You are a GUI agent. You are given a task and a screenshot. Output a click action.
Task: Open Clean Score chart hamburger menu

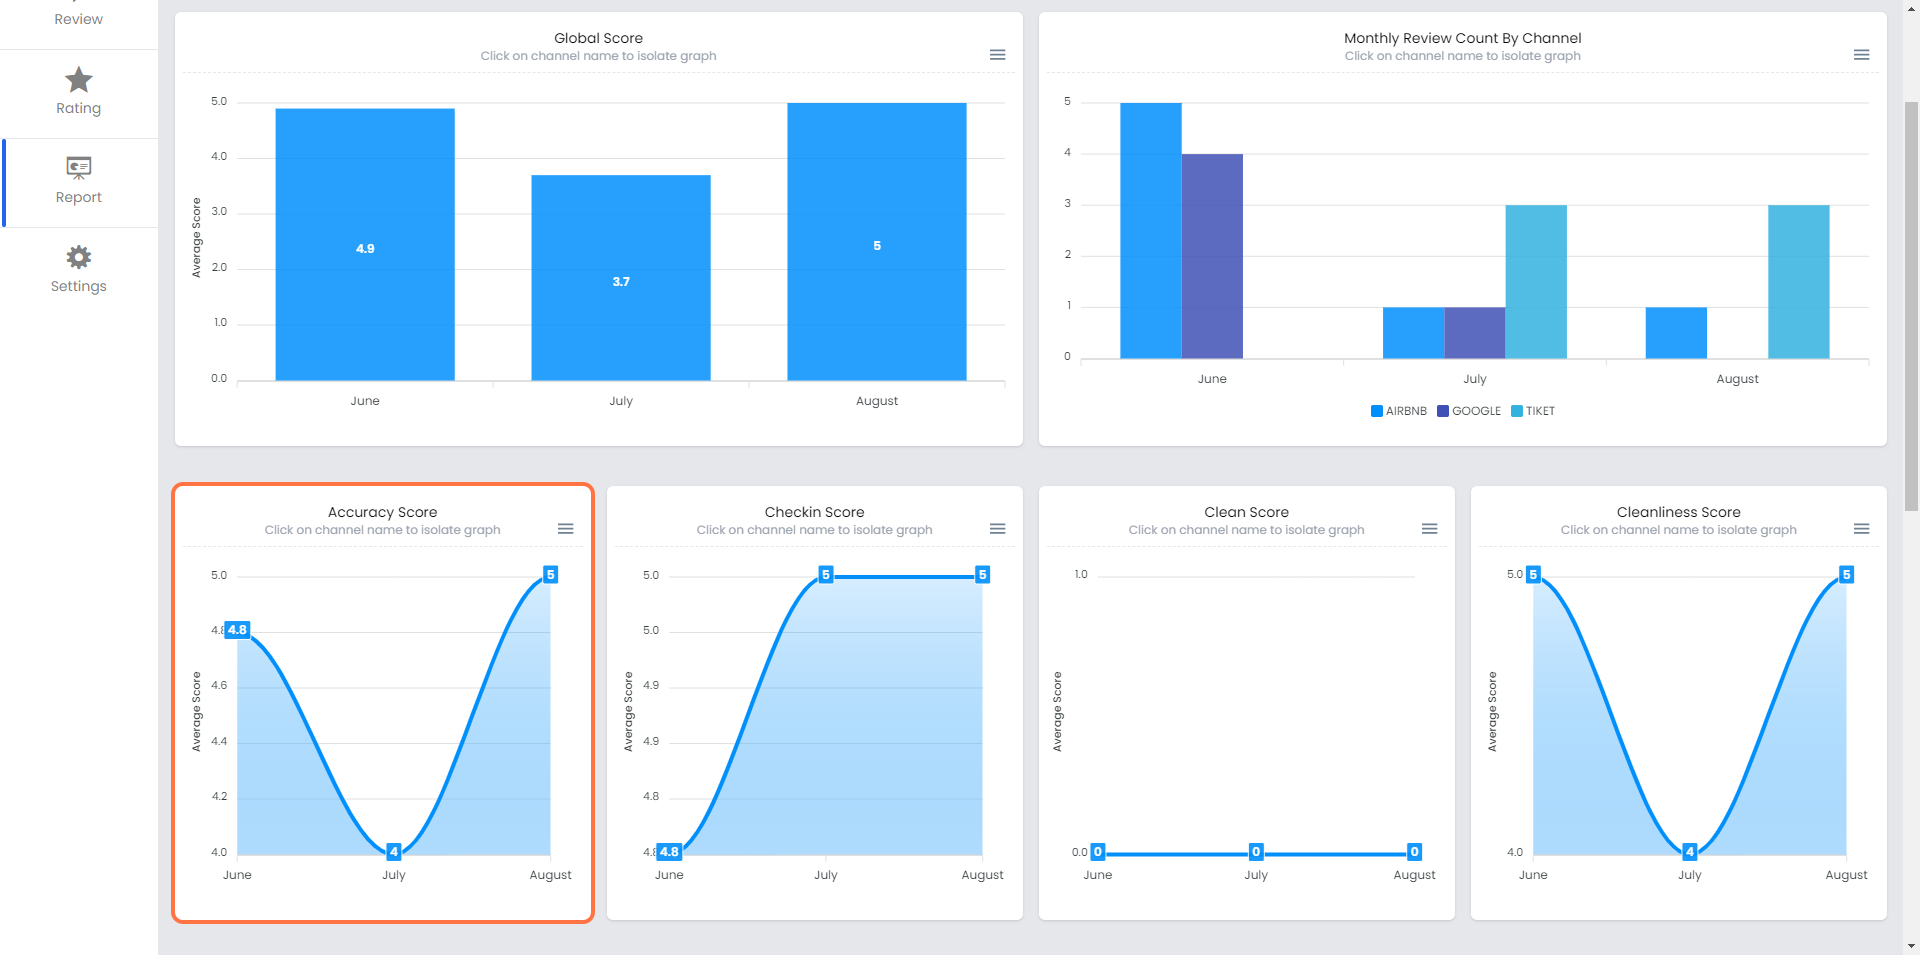(1429, 529)
